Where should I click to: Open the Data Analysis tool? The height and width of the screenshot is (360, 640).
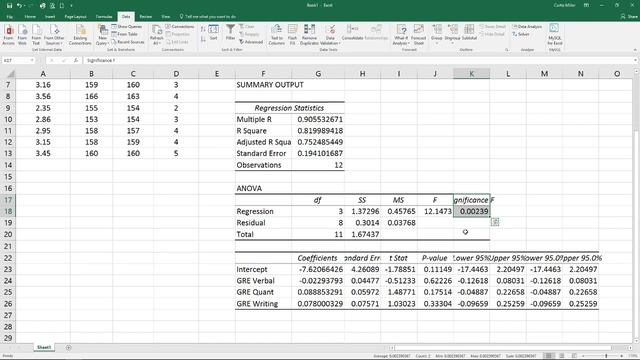[527, 27]
